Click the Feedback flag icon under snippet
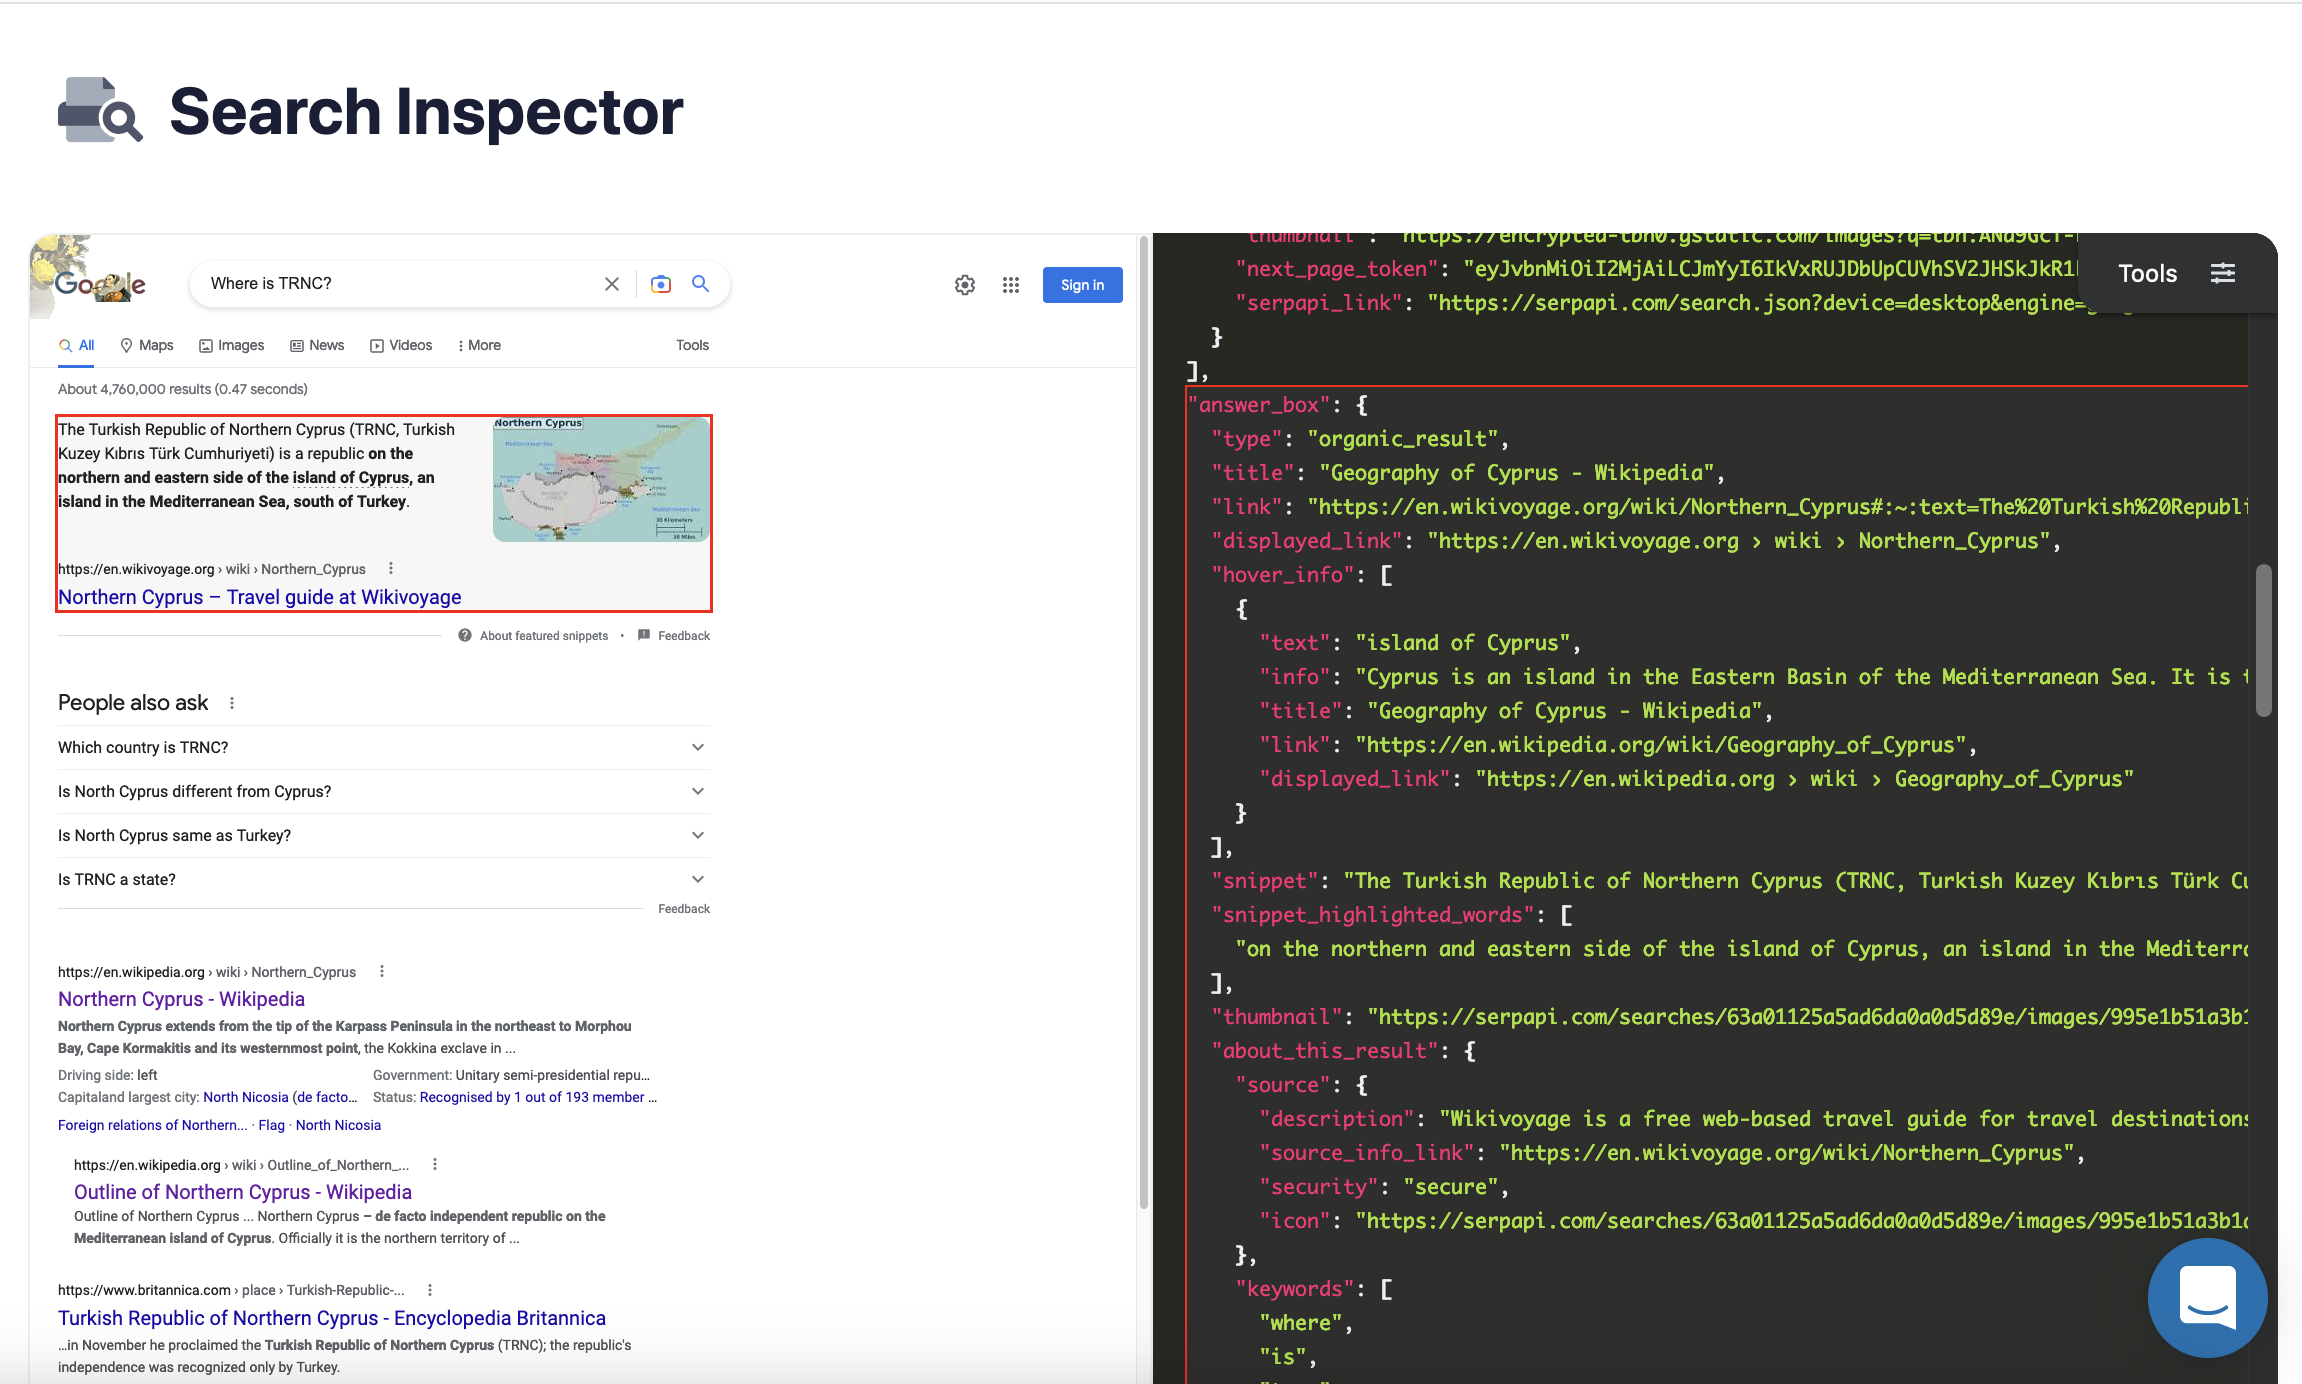Image resolution: width=2302 pixels, height=1384 pixels. (x=645, y=635)
